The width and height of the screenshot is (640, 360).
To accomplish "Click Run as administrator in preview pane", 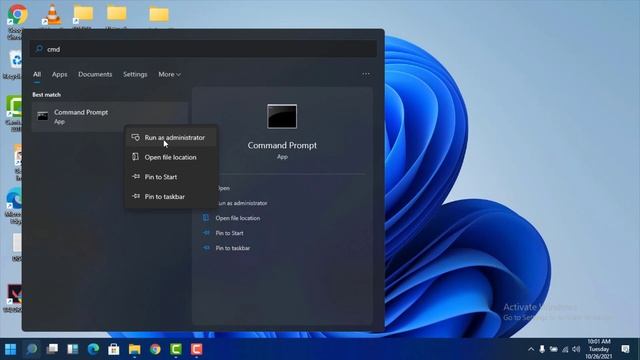I will coord(243,203).
